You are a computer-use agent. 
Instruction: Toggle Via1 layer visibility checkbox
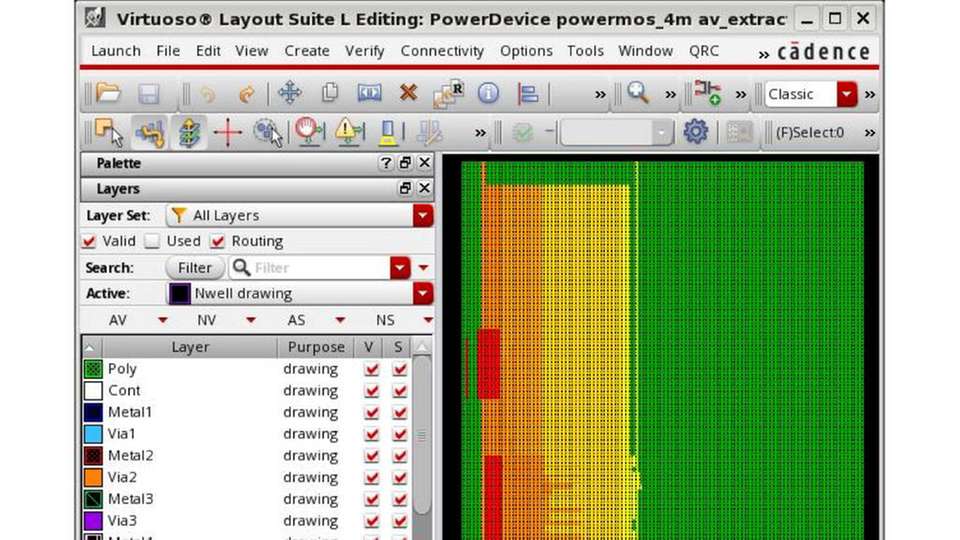click(371, 434)
